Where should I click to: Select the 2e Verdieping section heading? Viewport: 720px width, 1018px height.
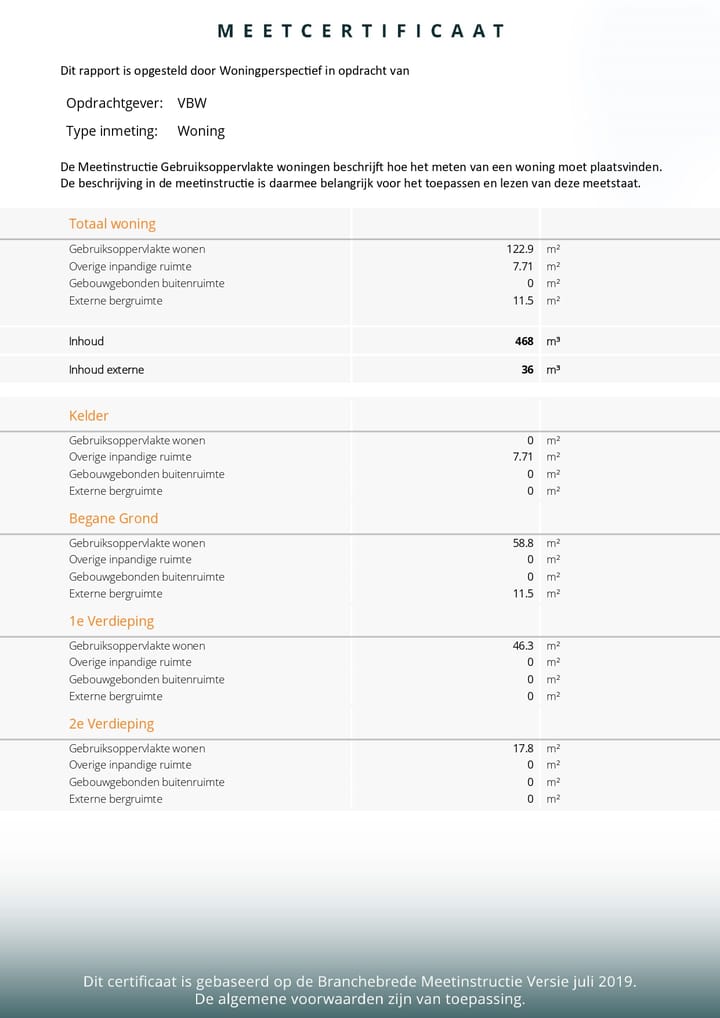pos(111,724)
